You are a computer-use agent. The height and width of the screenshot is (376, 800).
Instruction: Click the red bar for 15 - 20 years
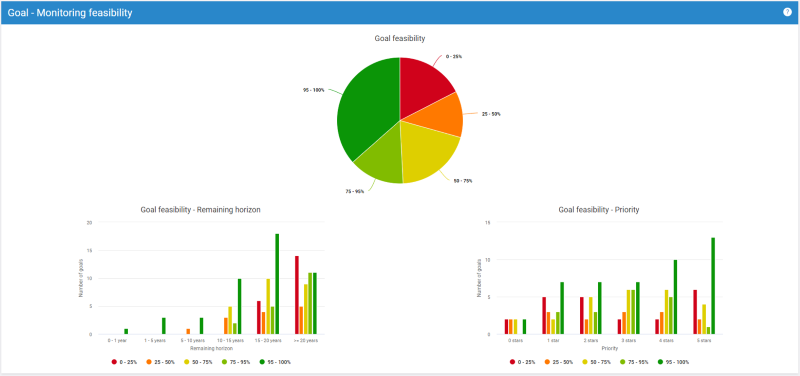[259, 317]
